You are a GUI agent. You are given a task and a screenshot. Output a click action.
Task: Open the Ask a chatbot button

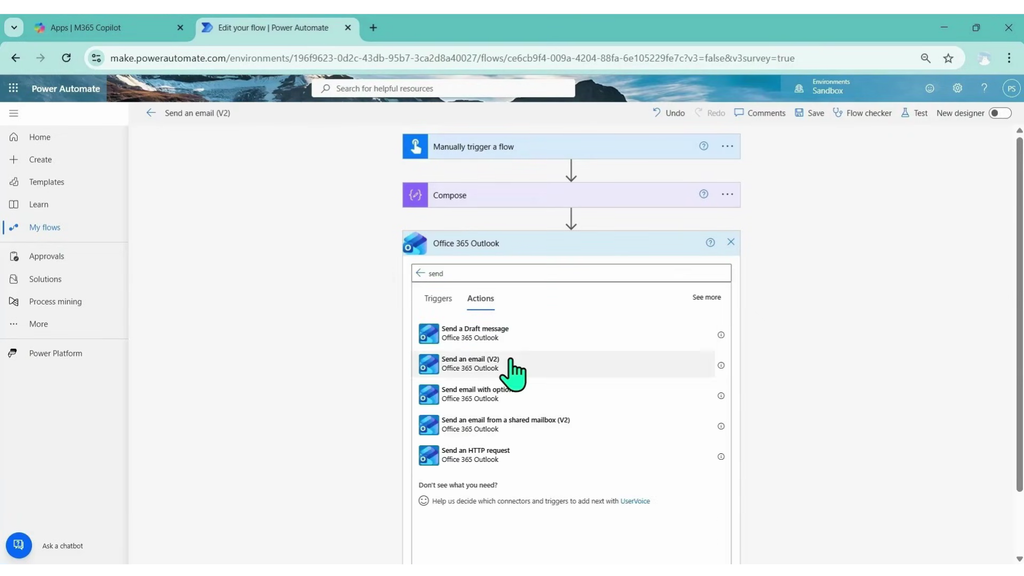click(x=19, y=545)
